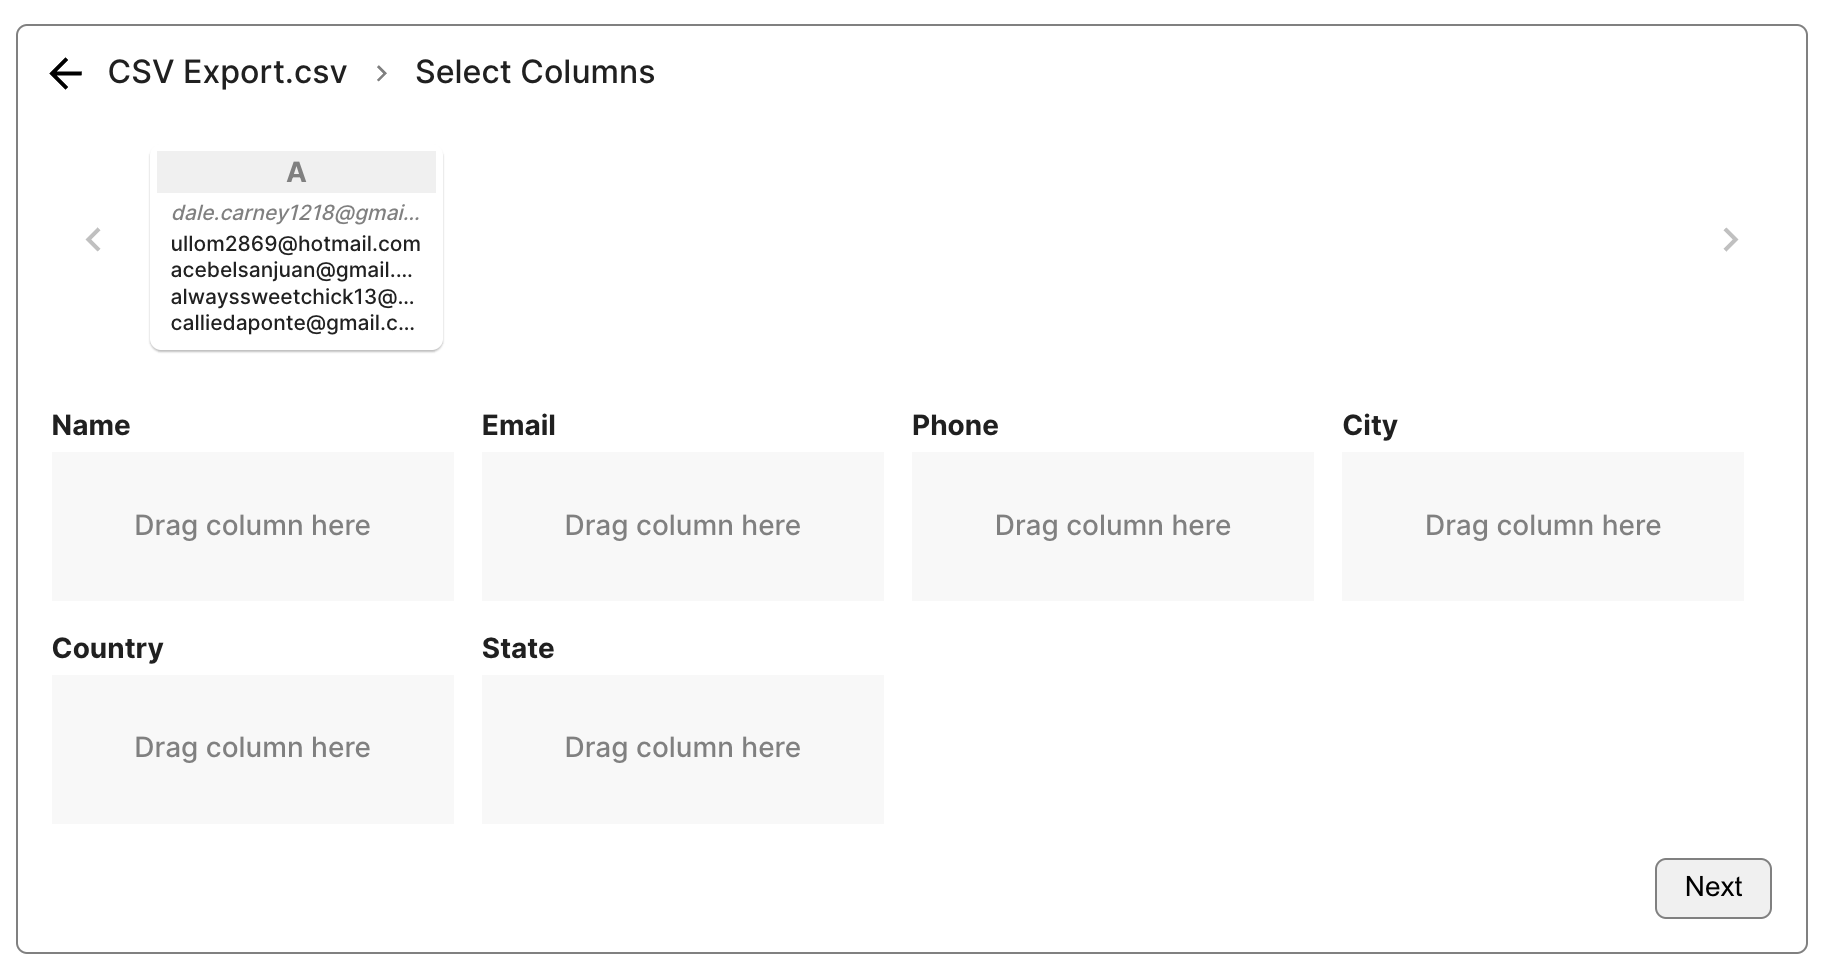Click the dale.carney1218 entry in column A
The image size is (1828, 972).
[295, 213]
